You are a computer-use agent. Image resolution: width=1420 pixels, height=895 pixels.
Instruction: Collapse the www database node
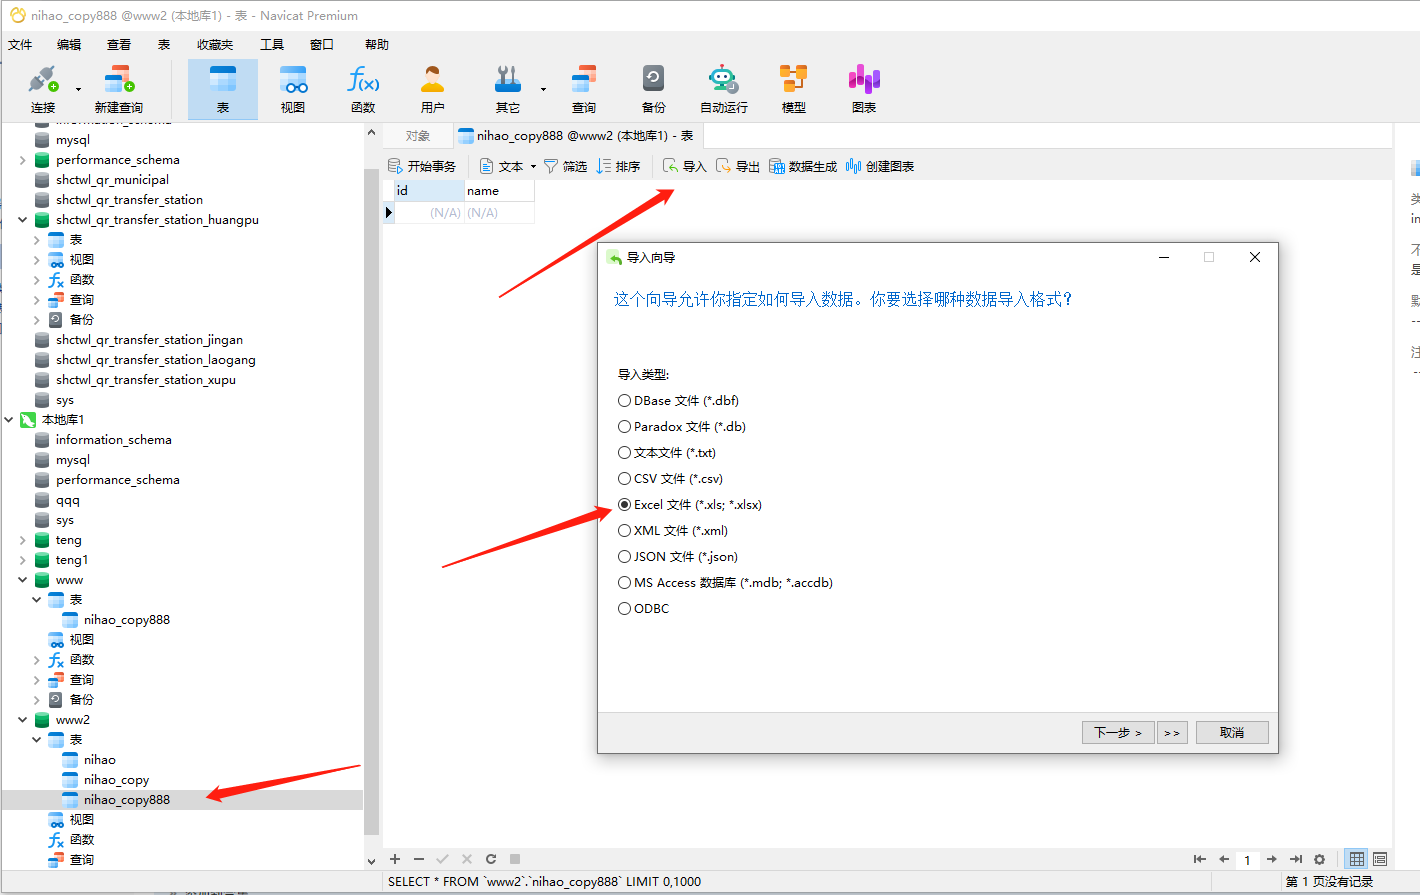pyautogui.click(x=23, y=580)
